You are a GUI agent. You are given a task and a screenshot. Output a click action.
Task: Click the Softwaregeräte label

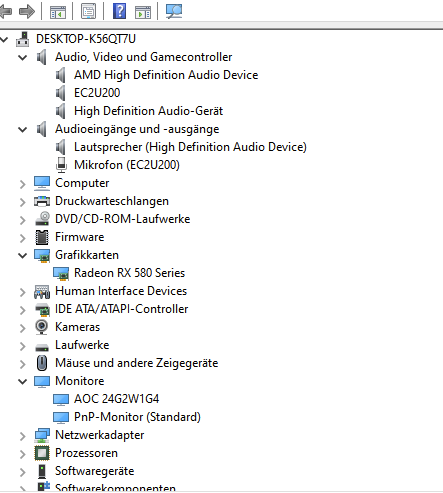coord(95,471)
